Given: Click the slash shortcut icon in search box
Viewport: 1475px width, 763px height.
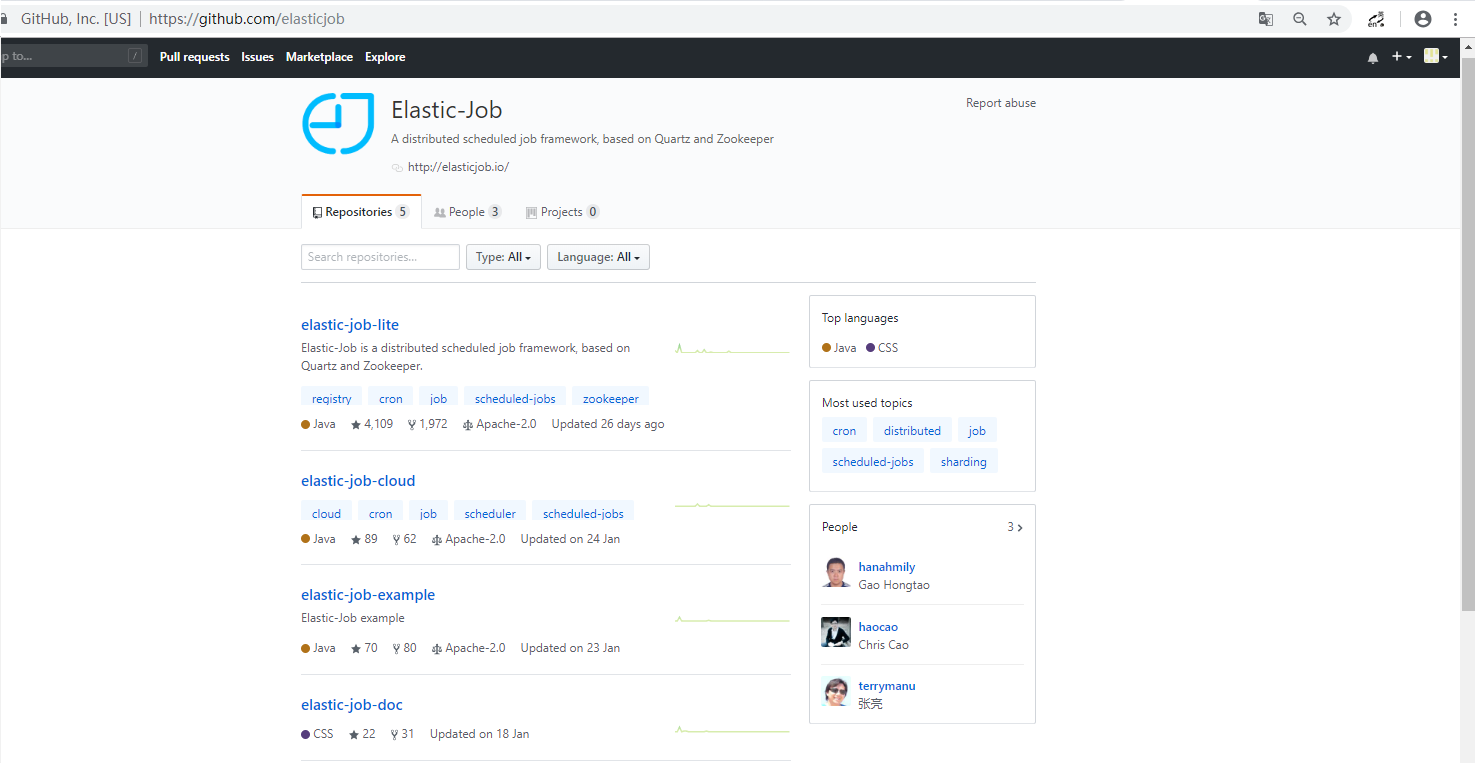Looking at the screenshot, I should pos(135,56).
